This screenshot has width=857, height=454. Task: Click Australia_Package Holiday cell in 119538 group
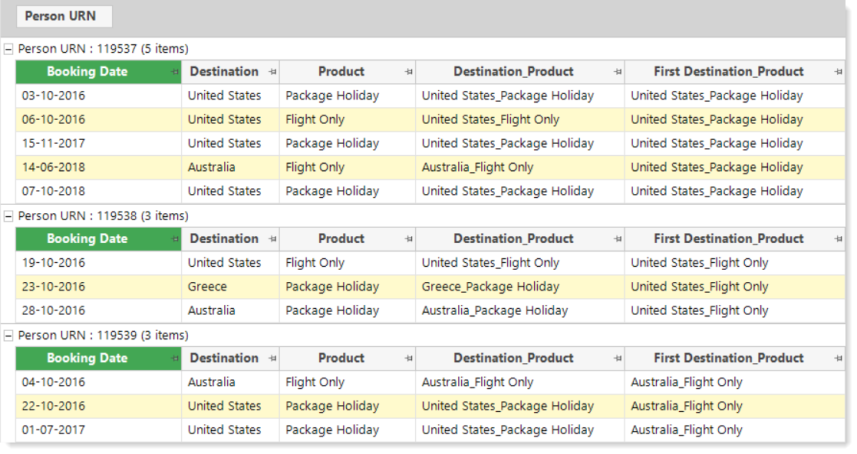click(520, 311)
